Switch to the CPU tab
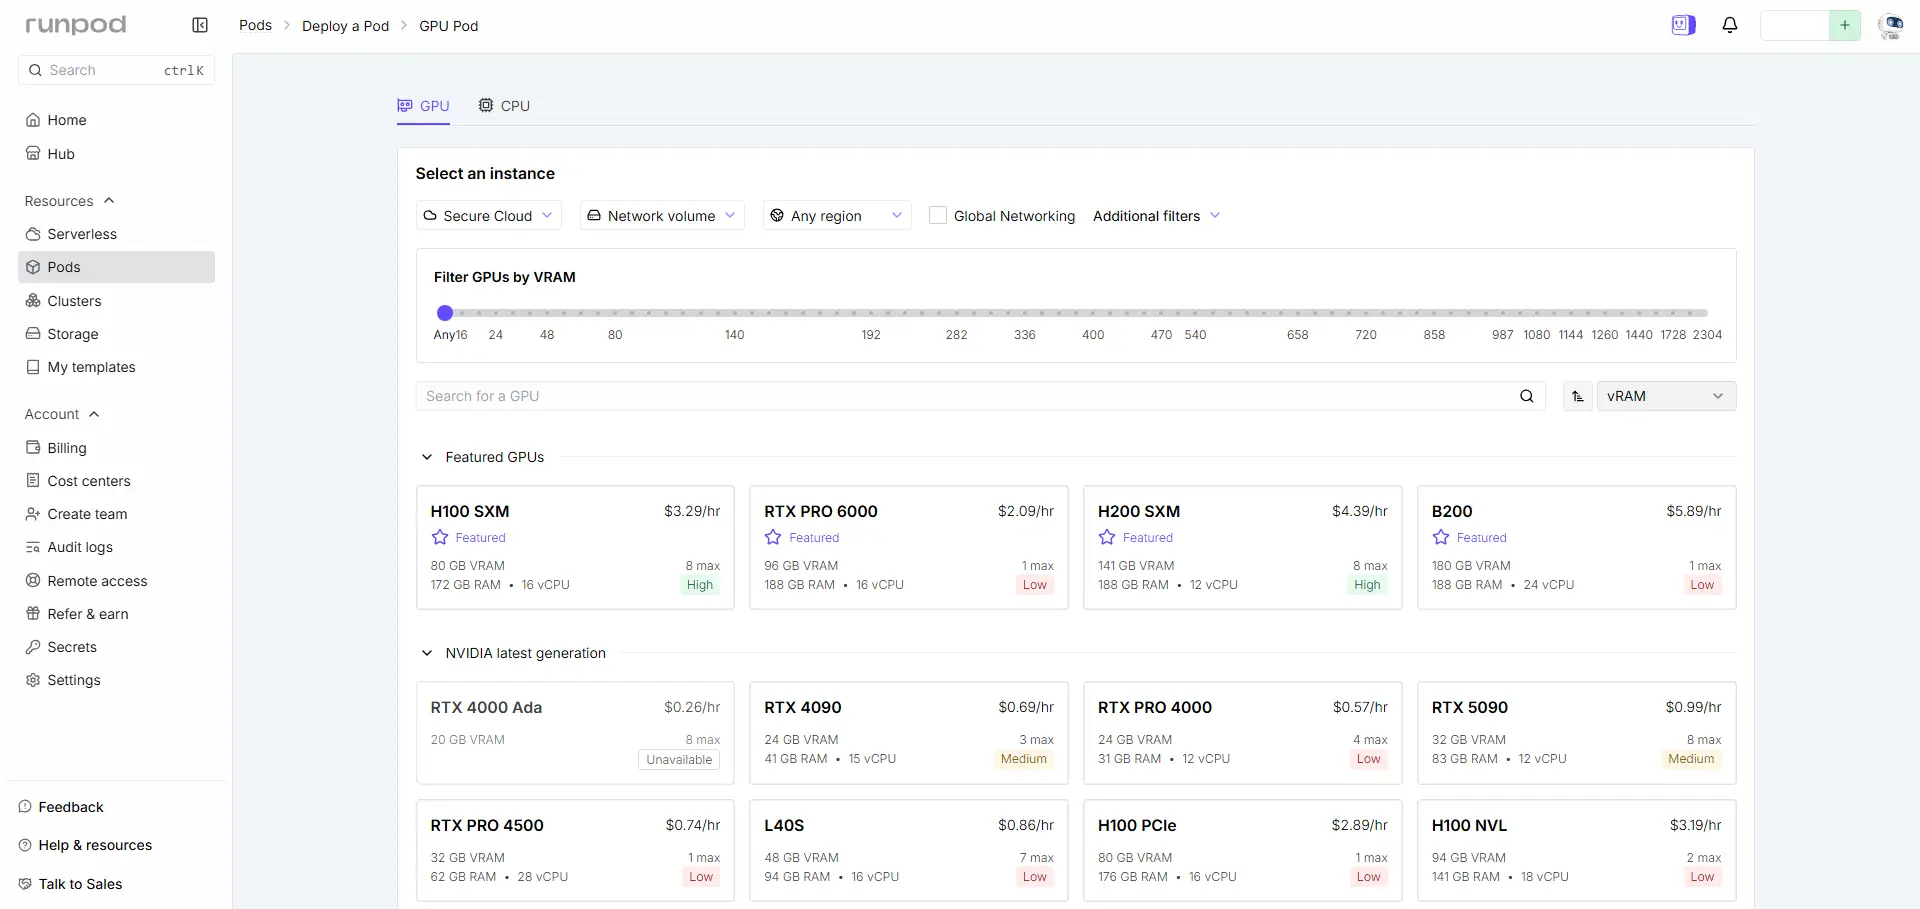This screenshot has width=1920, height=909. (x=504, y=106)
